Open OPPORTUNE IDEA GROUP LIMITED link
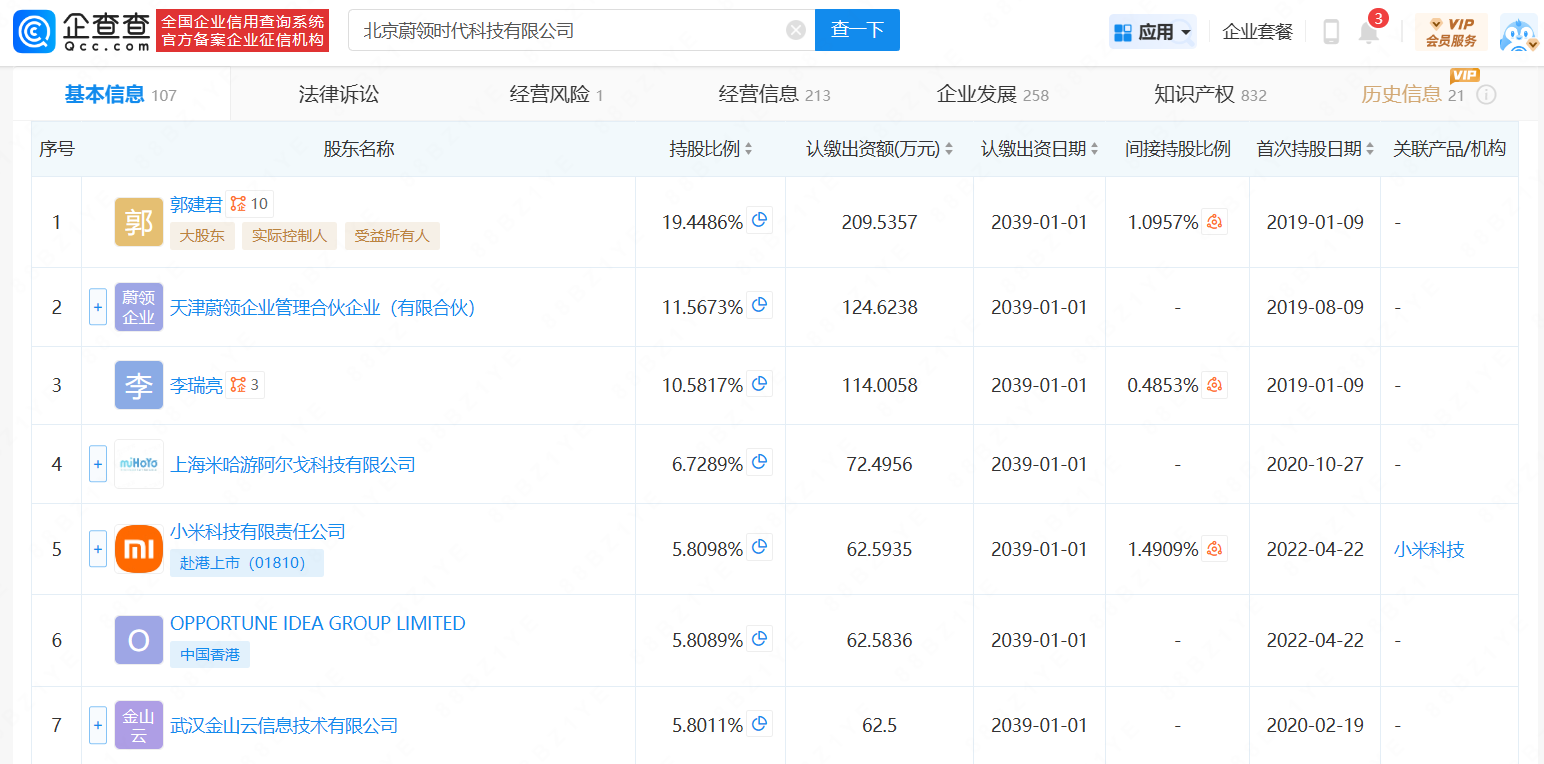 pyautogui.click(x=318, y=623)
